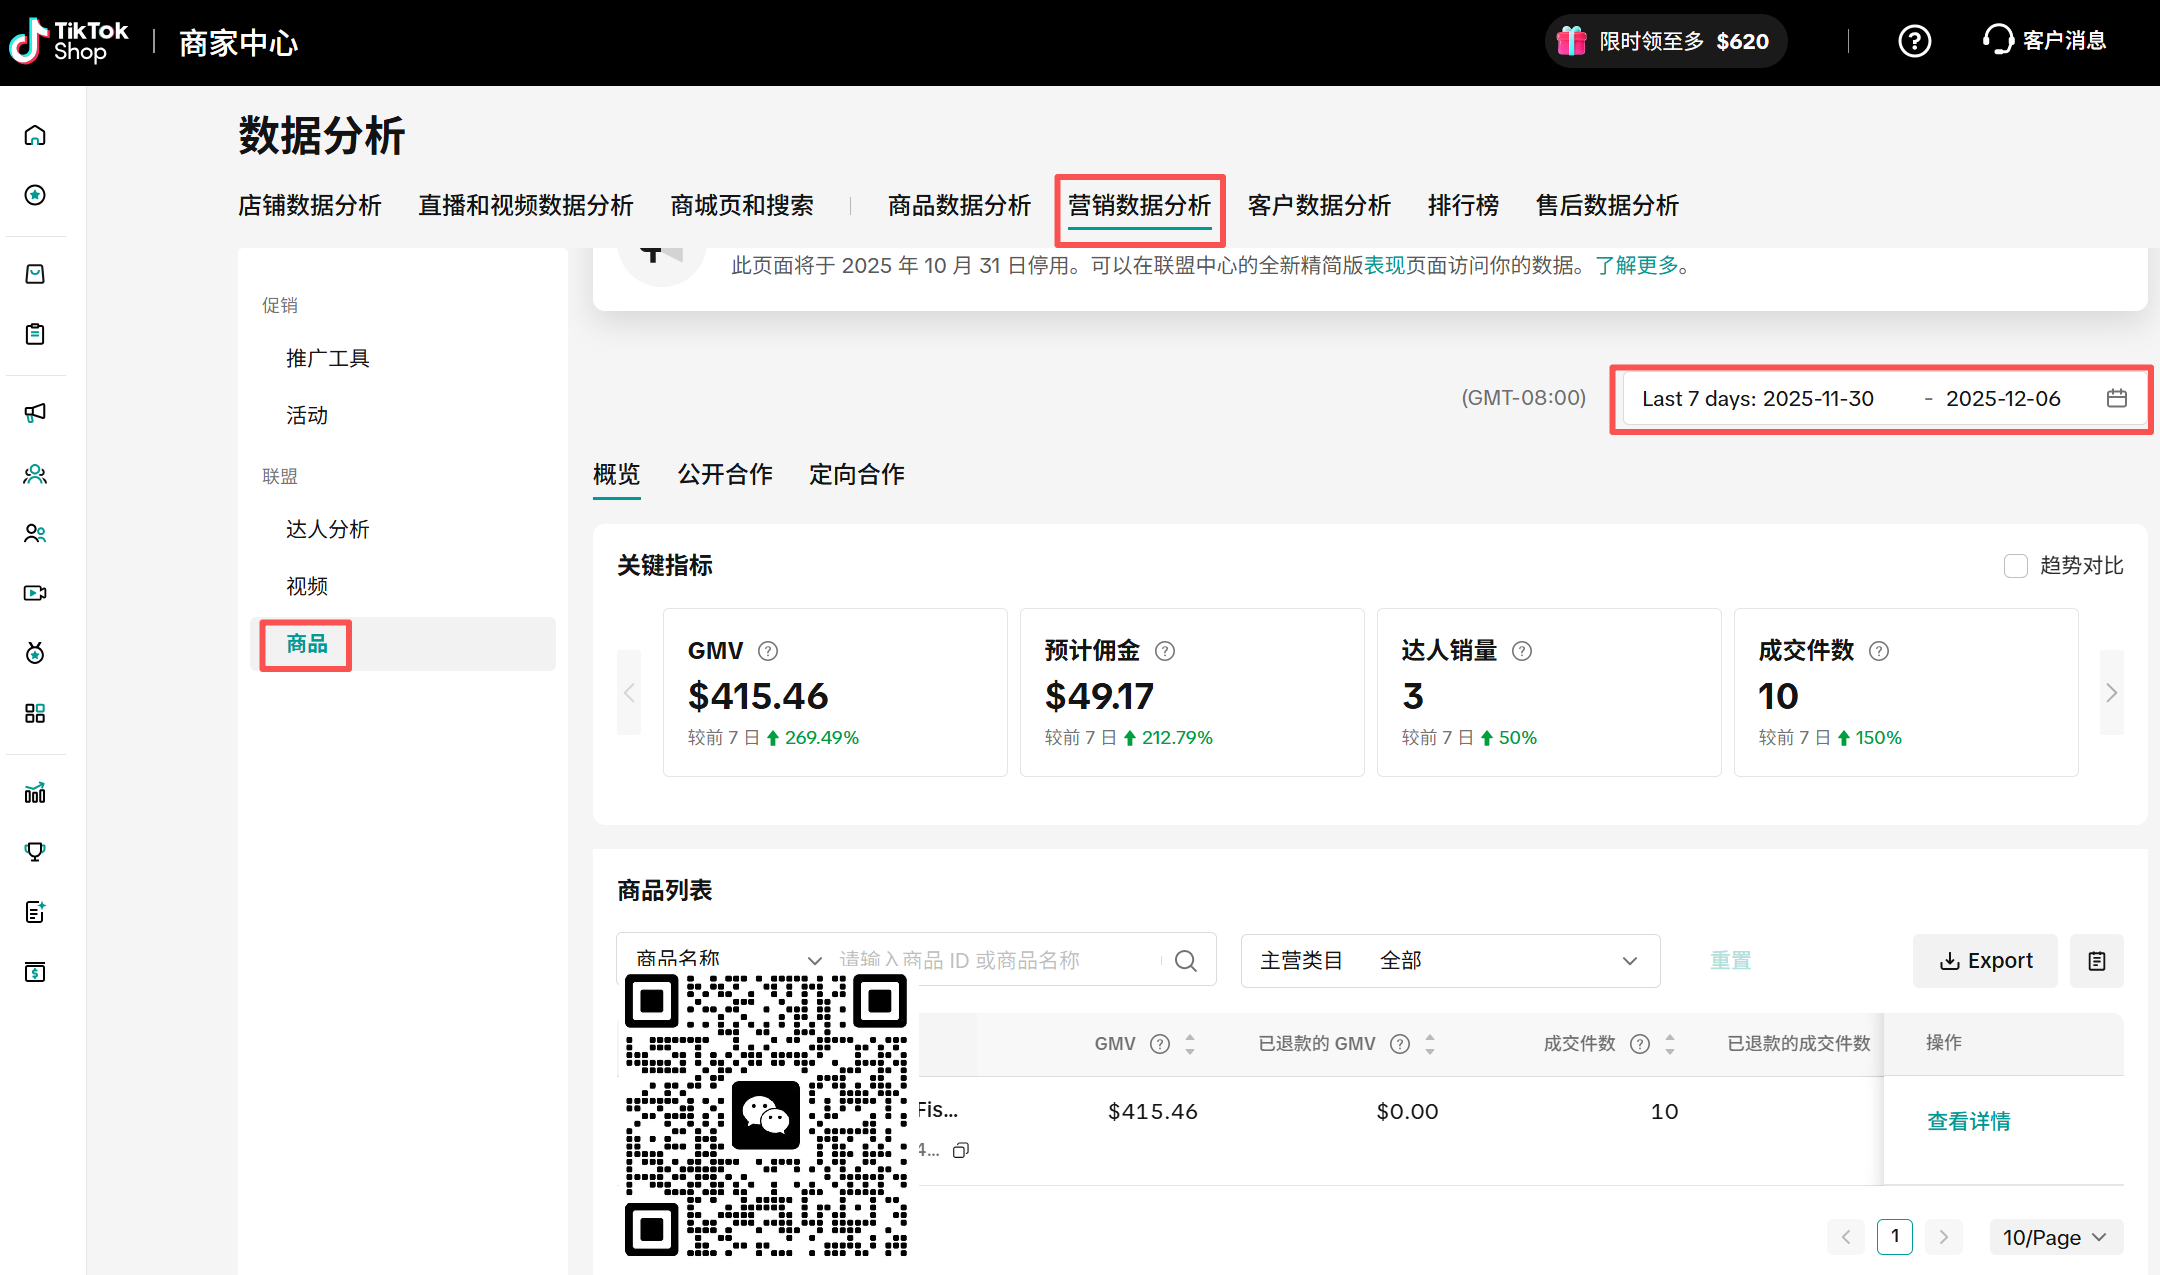The height and width of the screenshot is (1275, 2160).
Task: Click the 了解更多 link
Action: click(x=1636, y=265)
